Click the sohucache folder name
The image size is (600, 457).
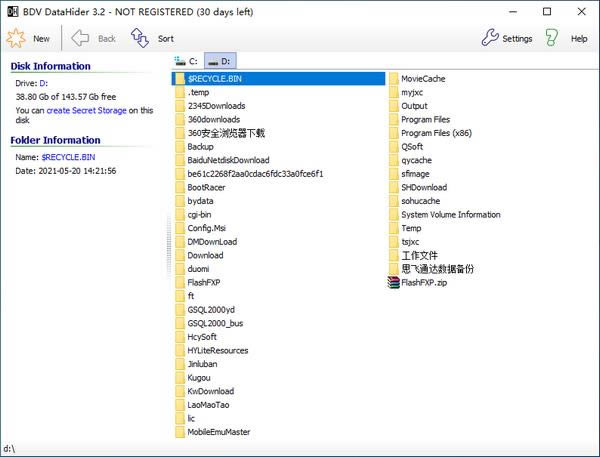tap(421, 201)
